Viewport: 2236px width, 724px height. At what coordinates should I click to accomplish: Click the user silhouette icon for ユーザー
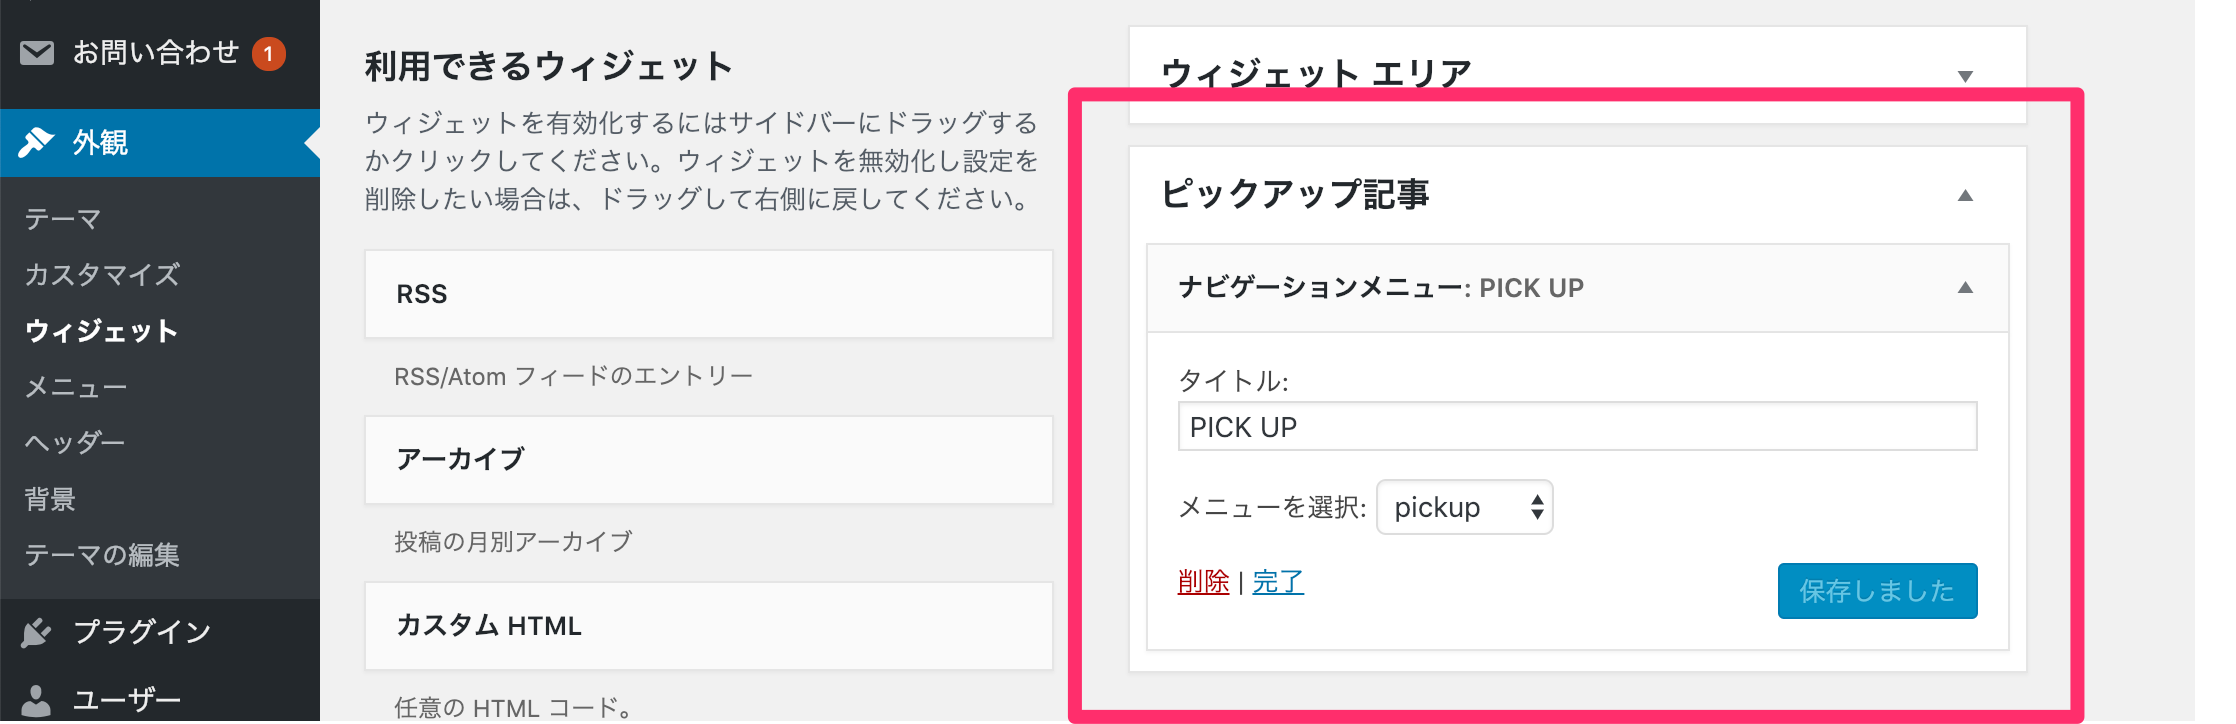click(x=36, y=700)
